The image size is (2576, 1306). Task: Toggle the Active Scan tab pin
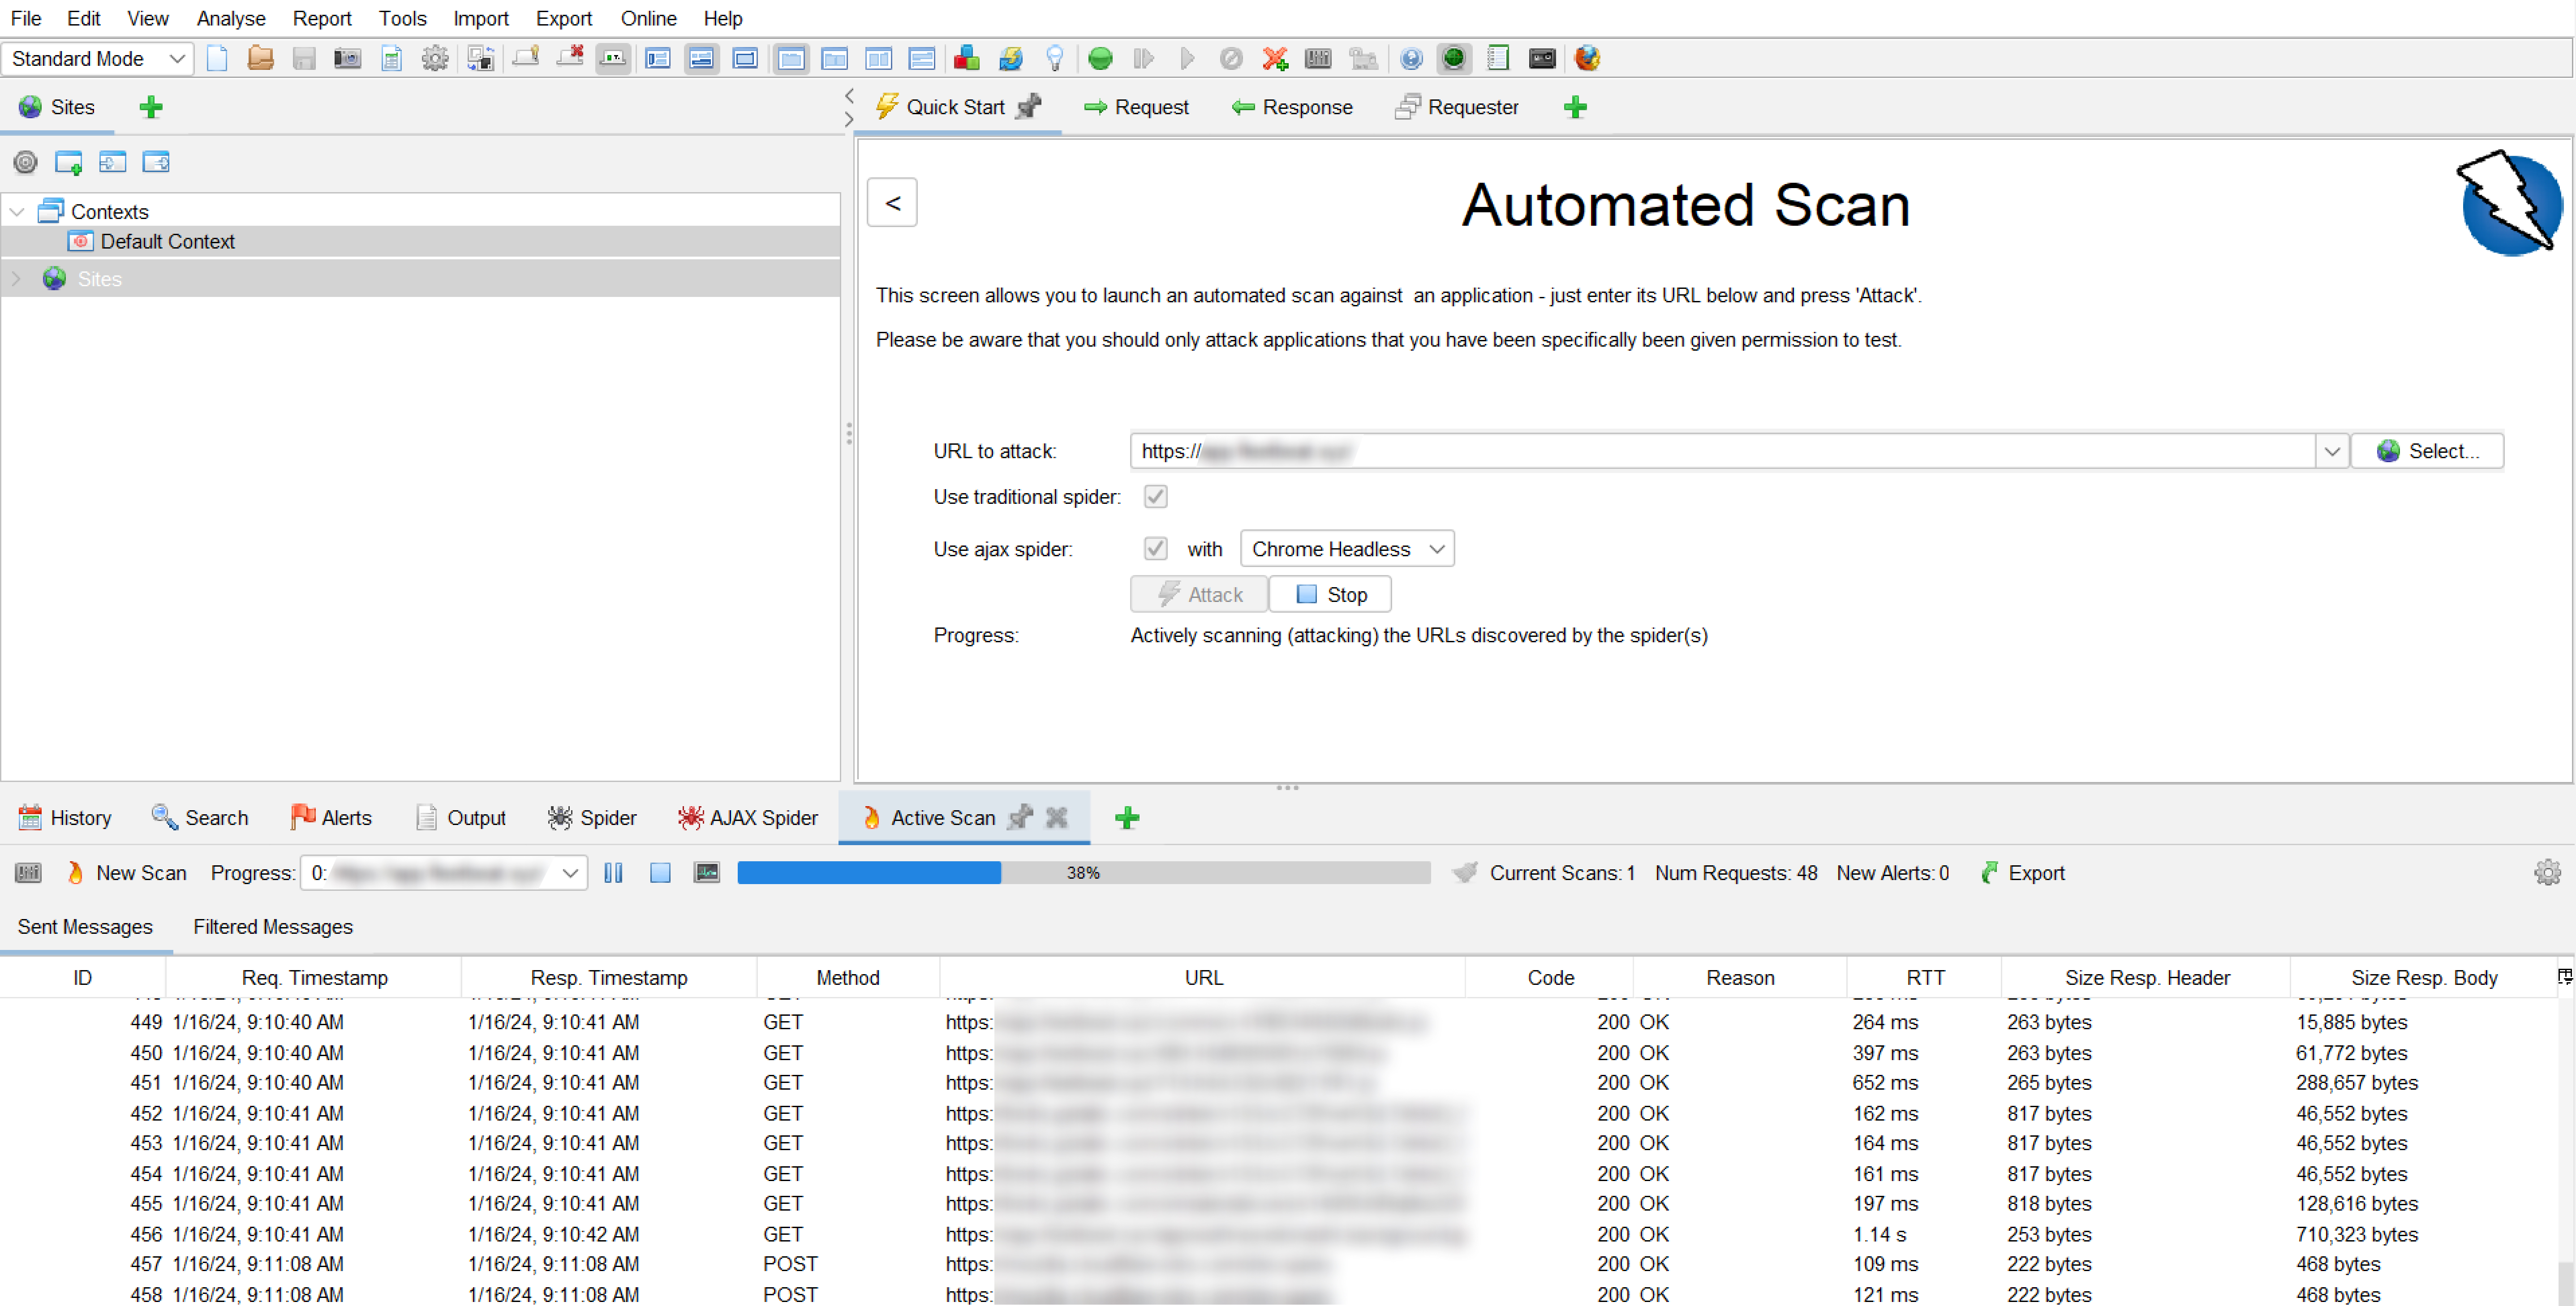[x=1020, y=818]
